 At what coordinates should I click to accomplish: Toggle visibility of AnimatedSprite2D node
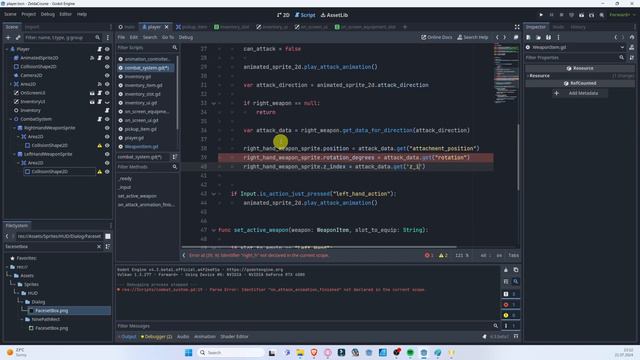click(x=107, y=58)
